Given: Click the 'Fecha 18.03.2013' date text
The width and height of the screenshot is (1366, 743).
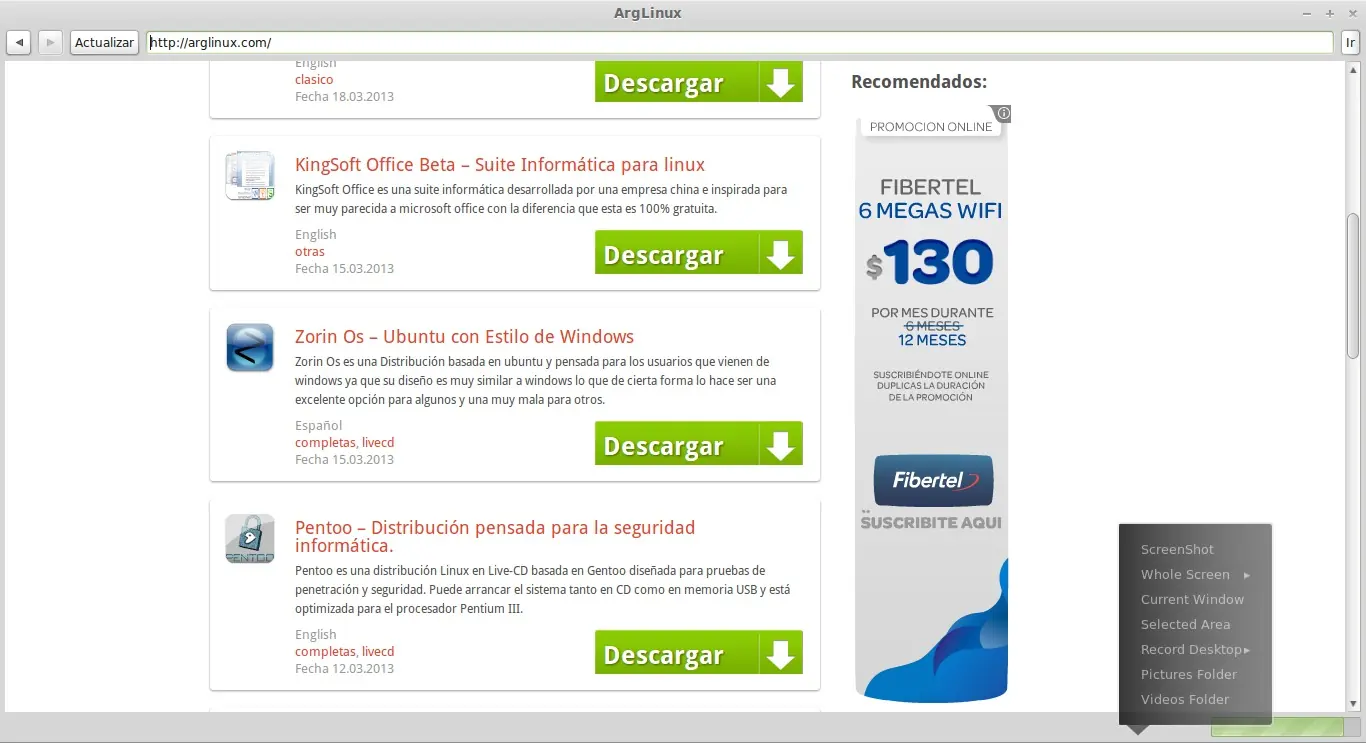Looking at the screenshot, I should pos(344,97).
